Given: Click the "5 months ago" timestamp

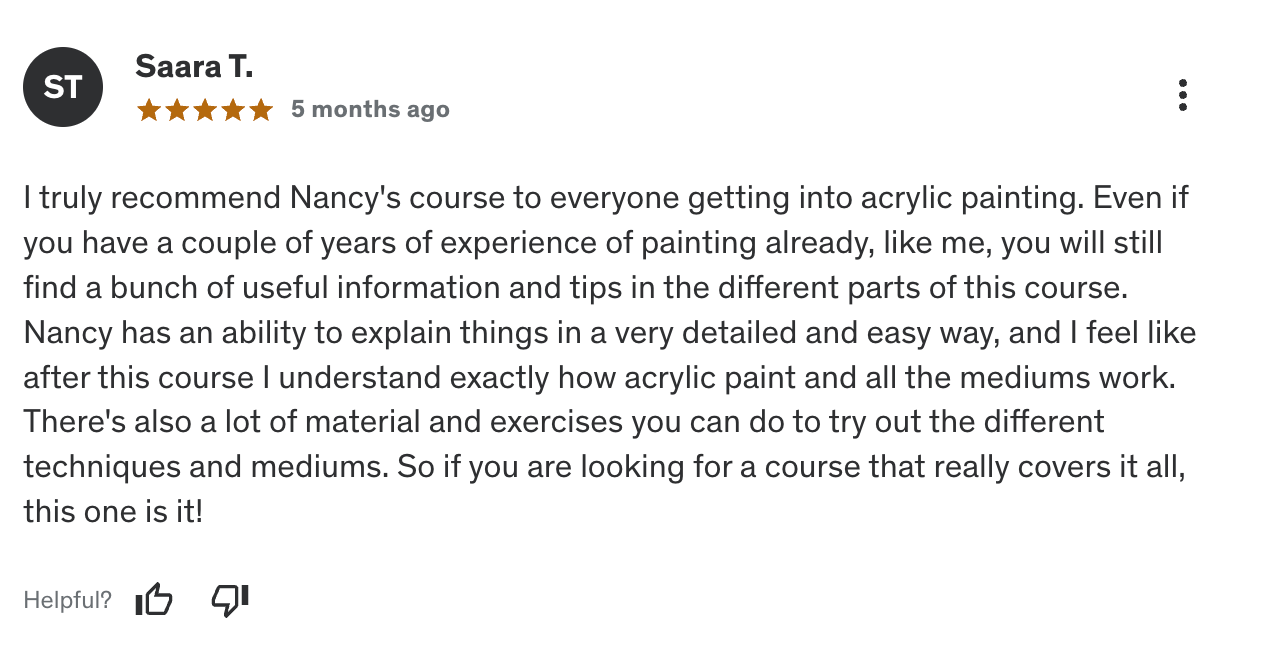Looking at the screenshot, I should [370, 110].
